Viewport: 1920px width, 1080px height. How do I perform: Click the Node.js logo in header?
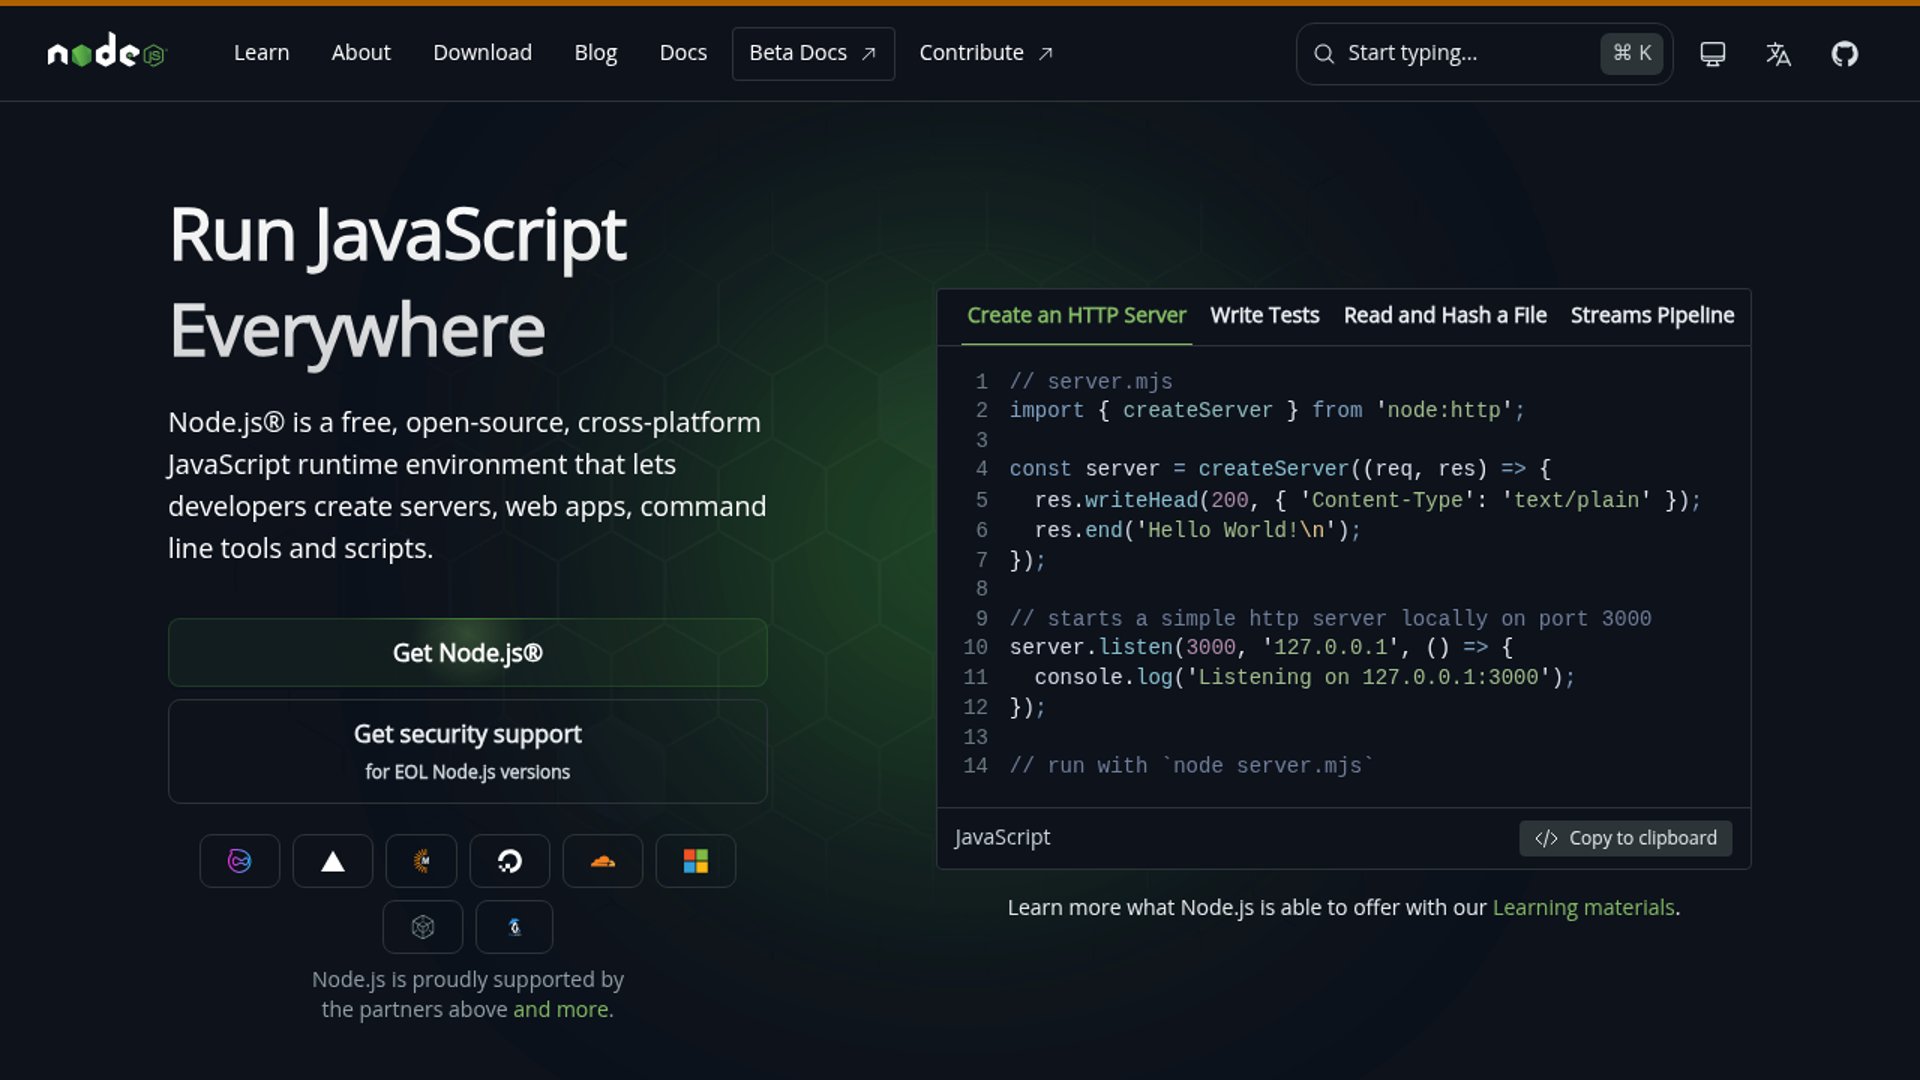(x=106, y=51)
